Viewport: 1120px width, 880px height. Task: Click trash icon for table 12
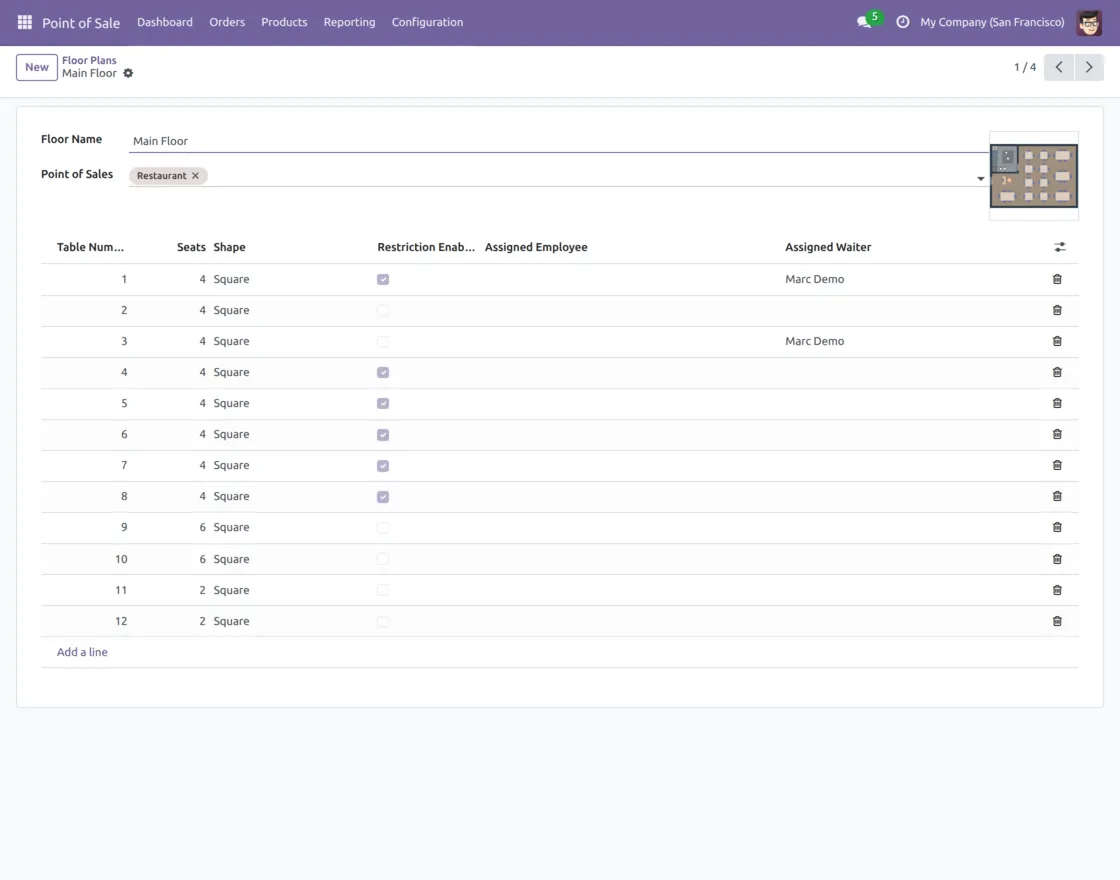click(x=1057, y=621)
